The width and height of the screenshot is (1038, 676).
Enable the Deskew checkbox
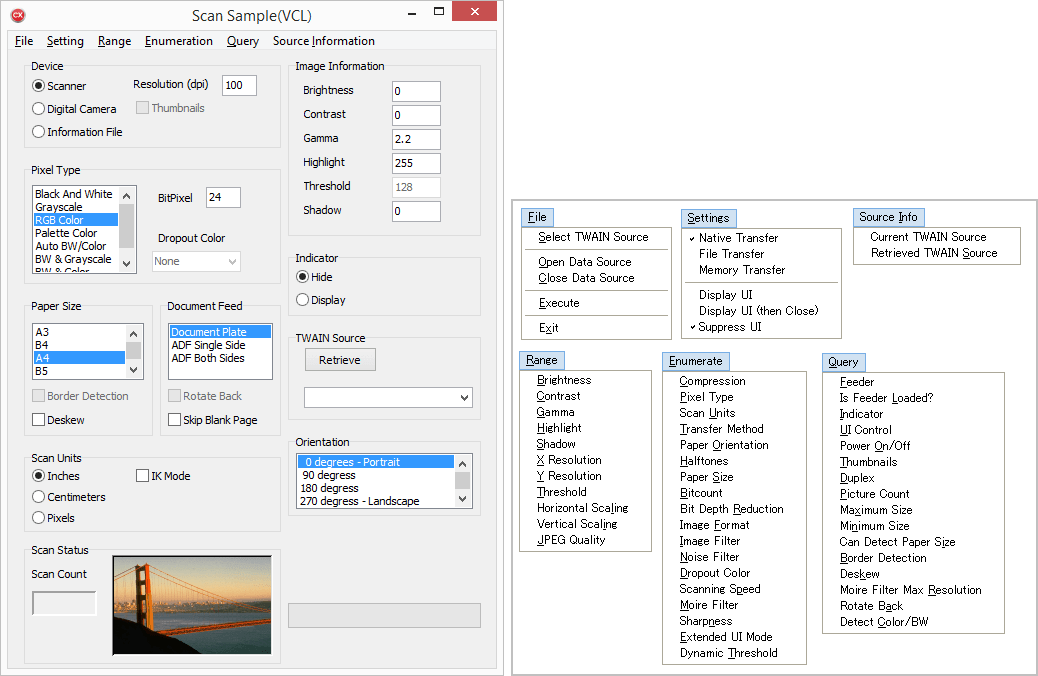coord(38,420)
